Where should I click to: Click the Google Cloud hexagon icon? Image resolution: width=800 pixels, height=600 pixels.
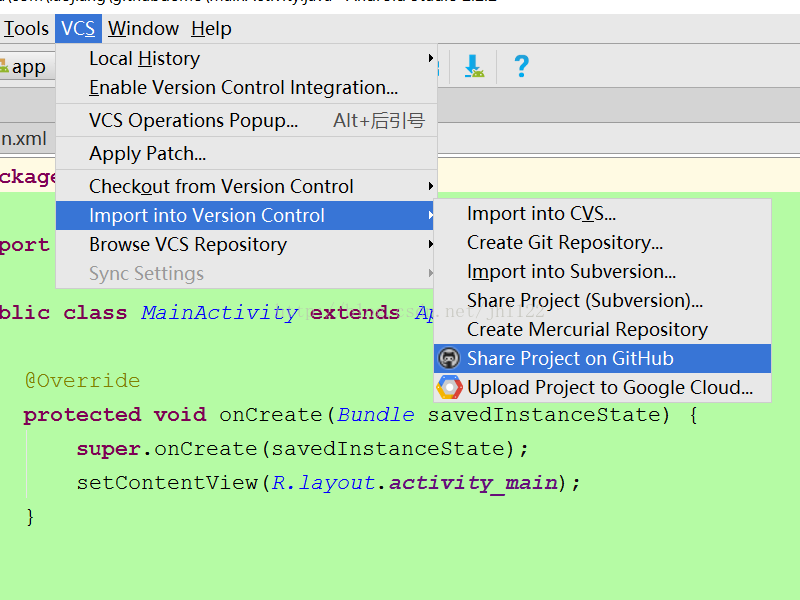coord(449,387)
